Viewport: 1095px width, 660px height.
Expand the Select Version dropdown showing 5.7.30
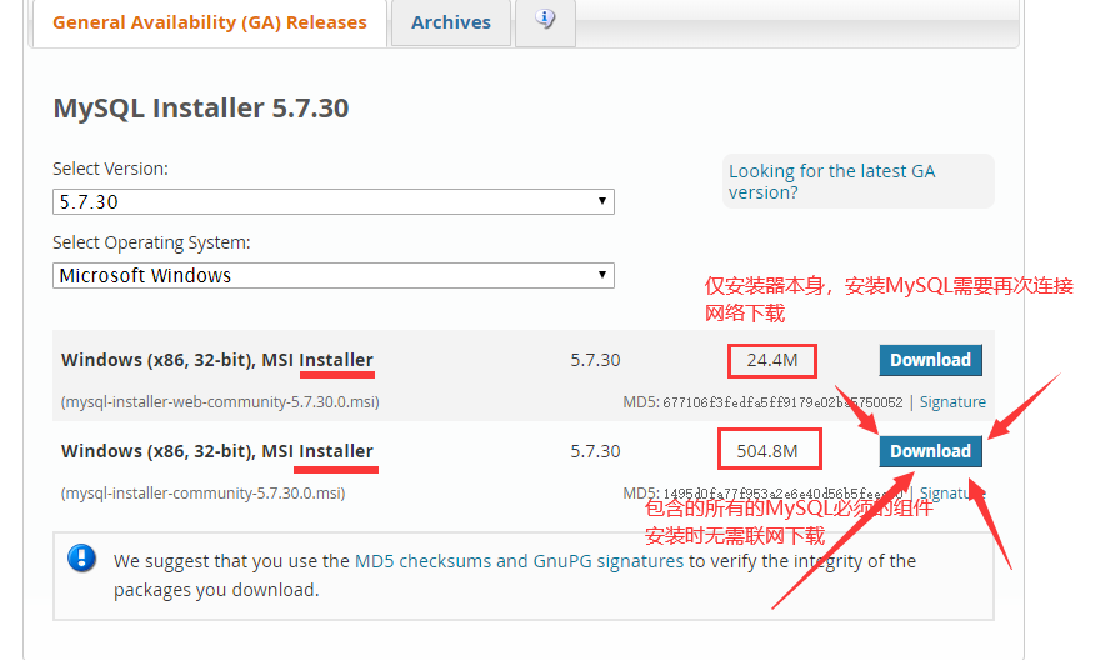333,202
